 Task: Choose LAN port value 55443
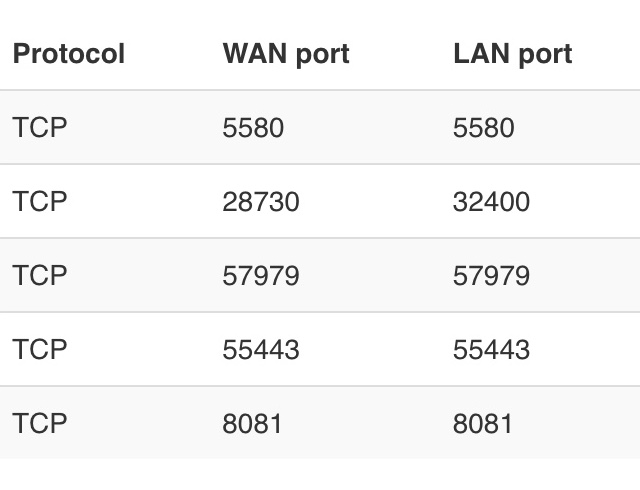coord(491,350)
